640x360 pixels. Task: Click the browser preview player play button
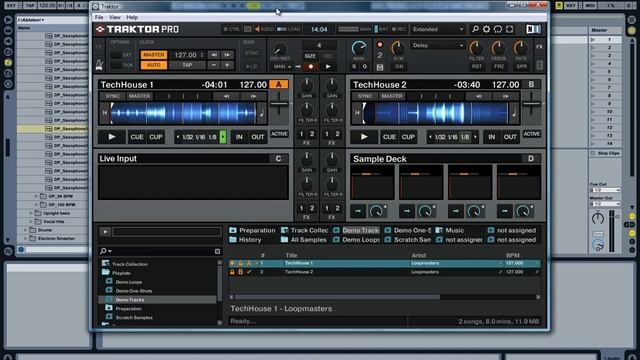(x=105, y=232)
